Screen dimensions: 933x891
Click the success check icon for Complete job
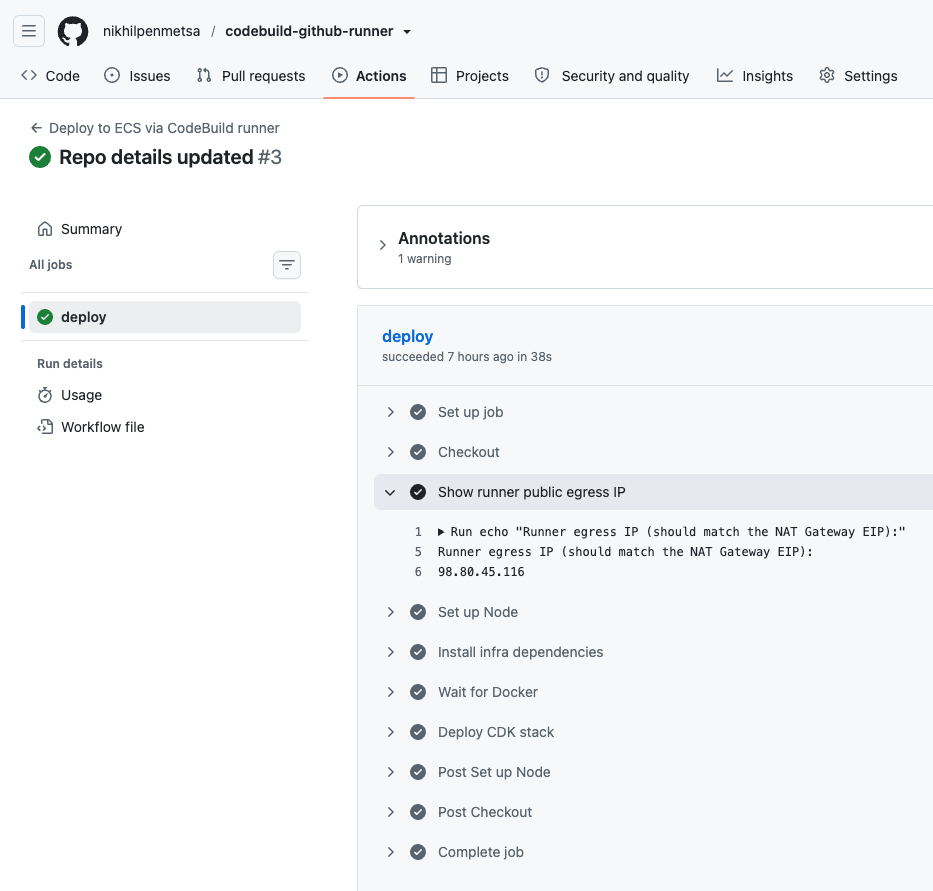click(x=418, y=852)
